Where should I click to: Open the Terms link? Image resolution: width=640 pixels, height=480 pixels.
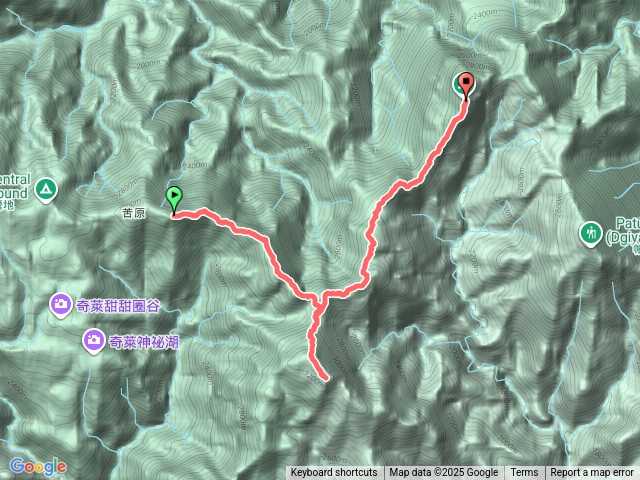(524, 473)
